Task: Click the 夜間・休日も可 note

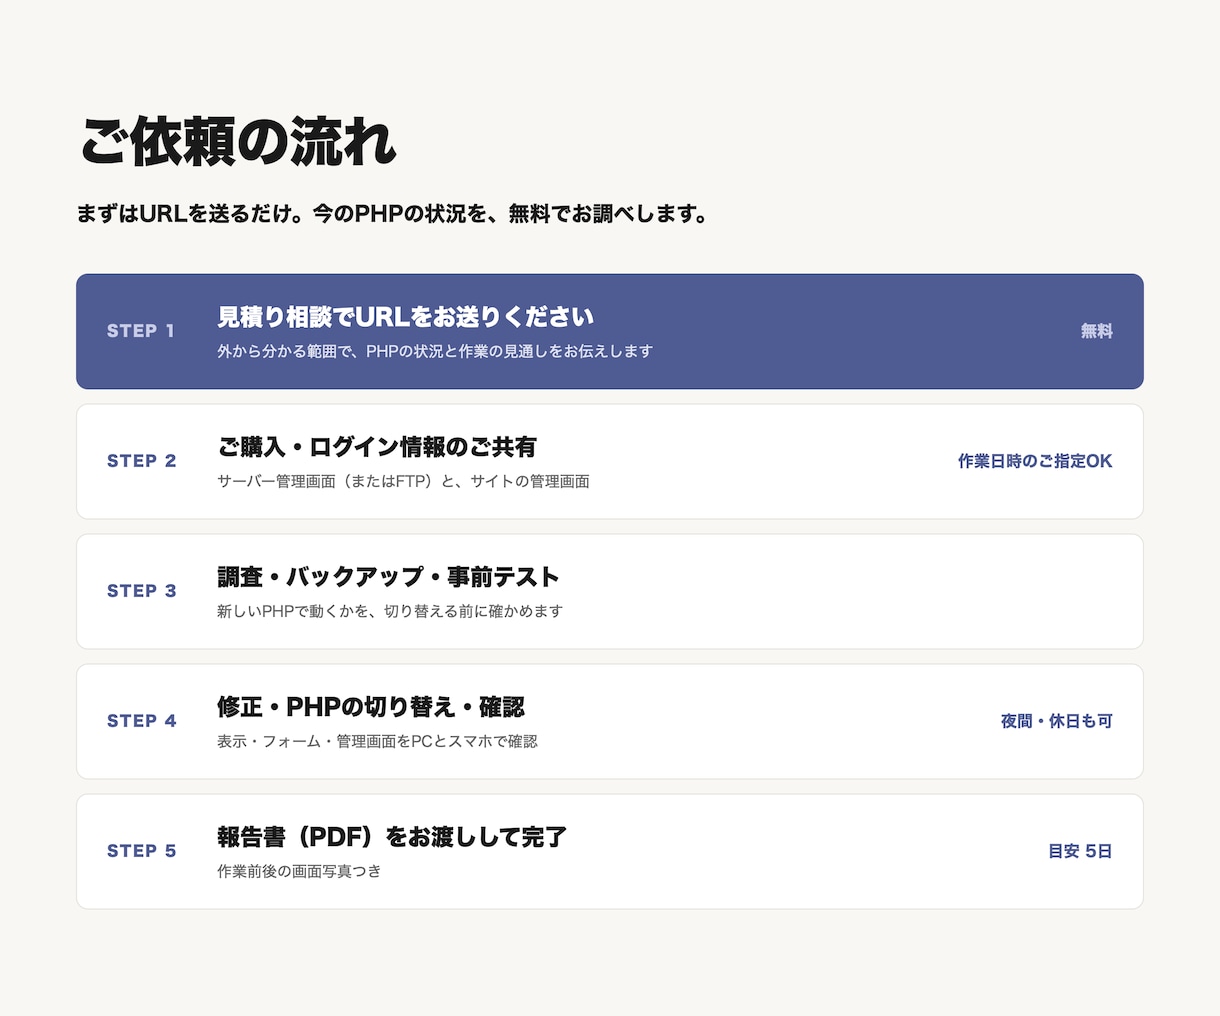Action: 1057,721
